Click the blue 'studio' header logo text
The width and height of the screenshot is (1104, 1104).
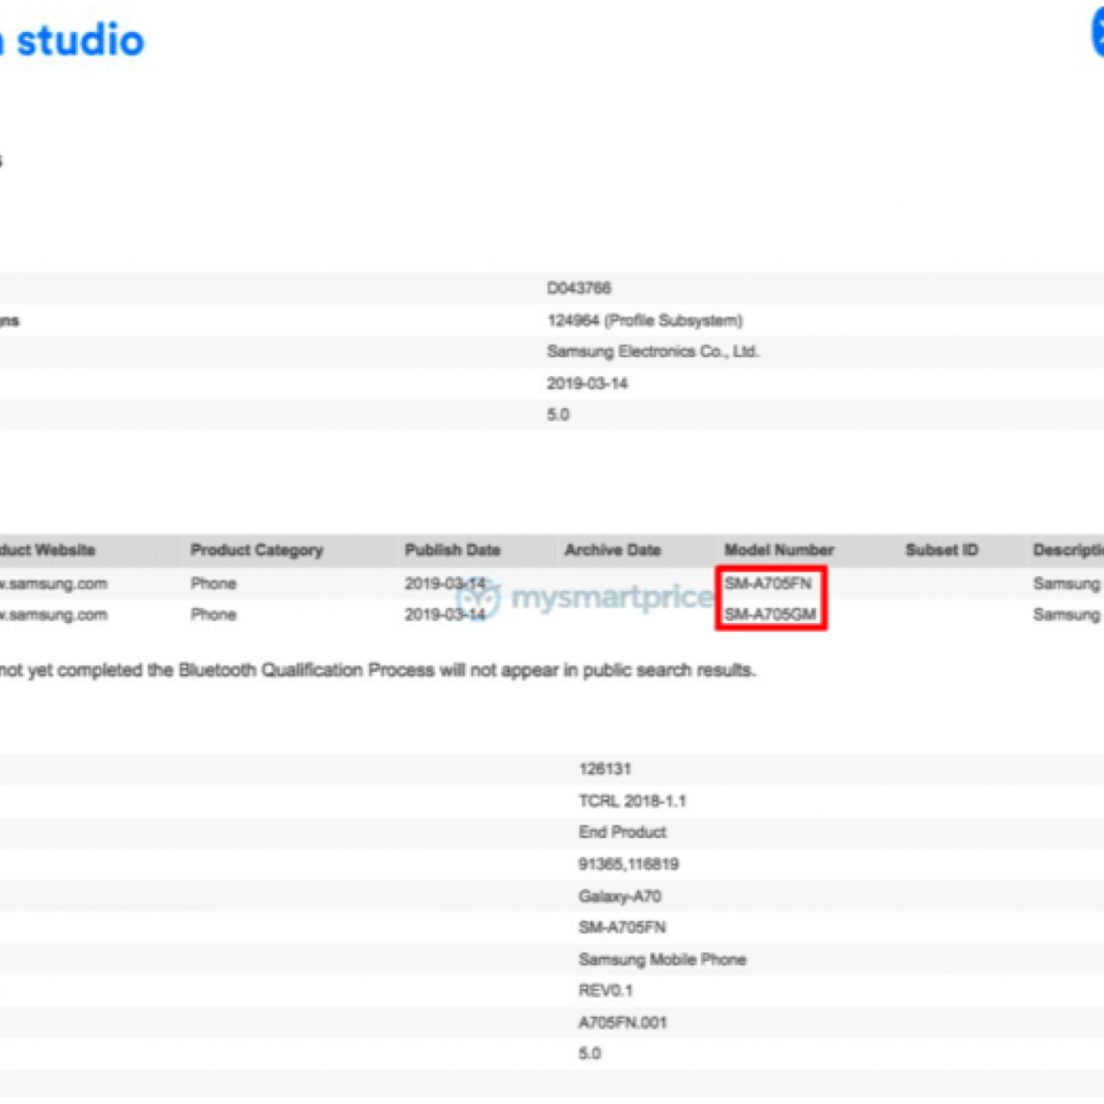(x=80, y=40)
